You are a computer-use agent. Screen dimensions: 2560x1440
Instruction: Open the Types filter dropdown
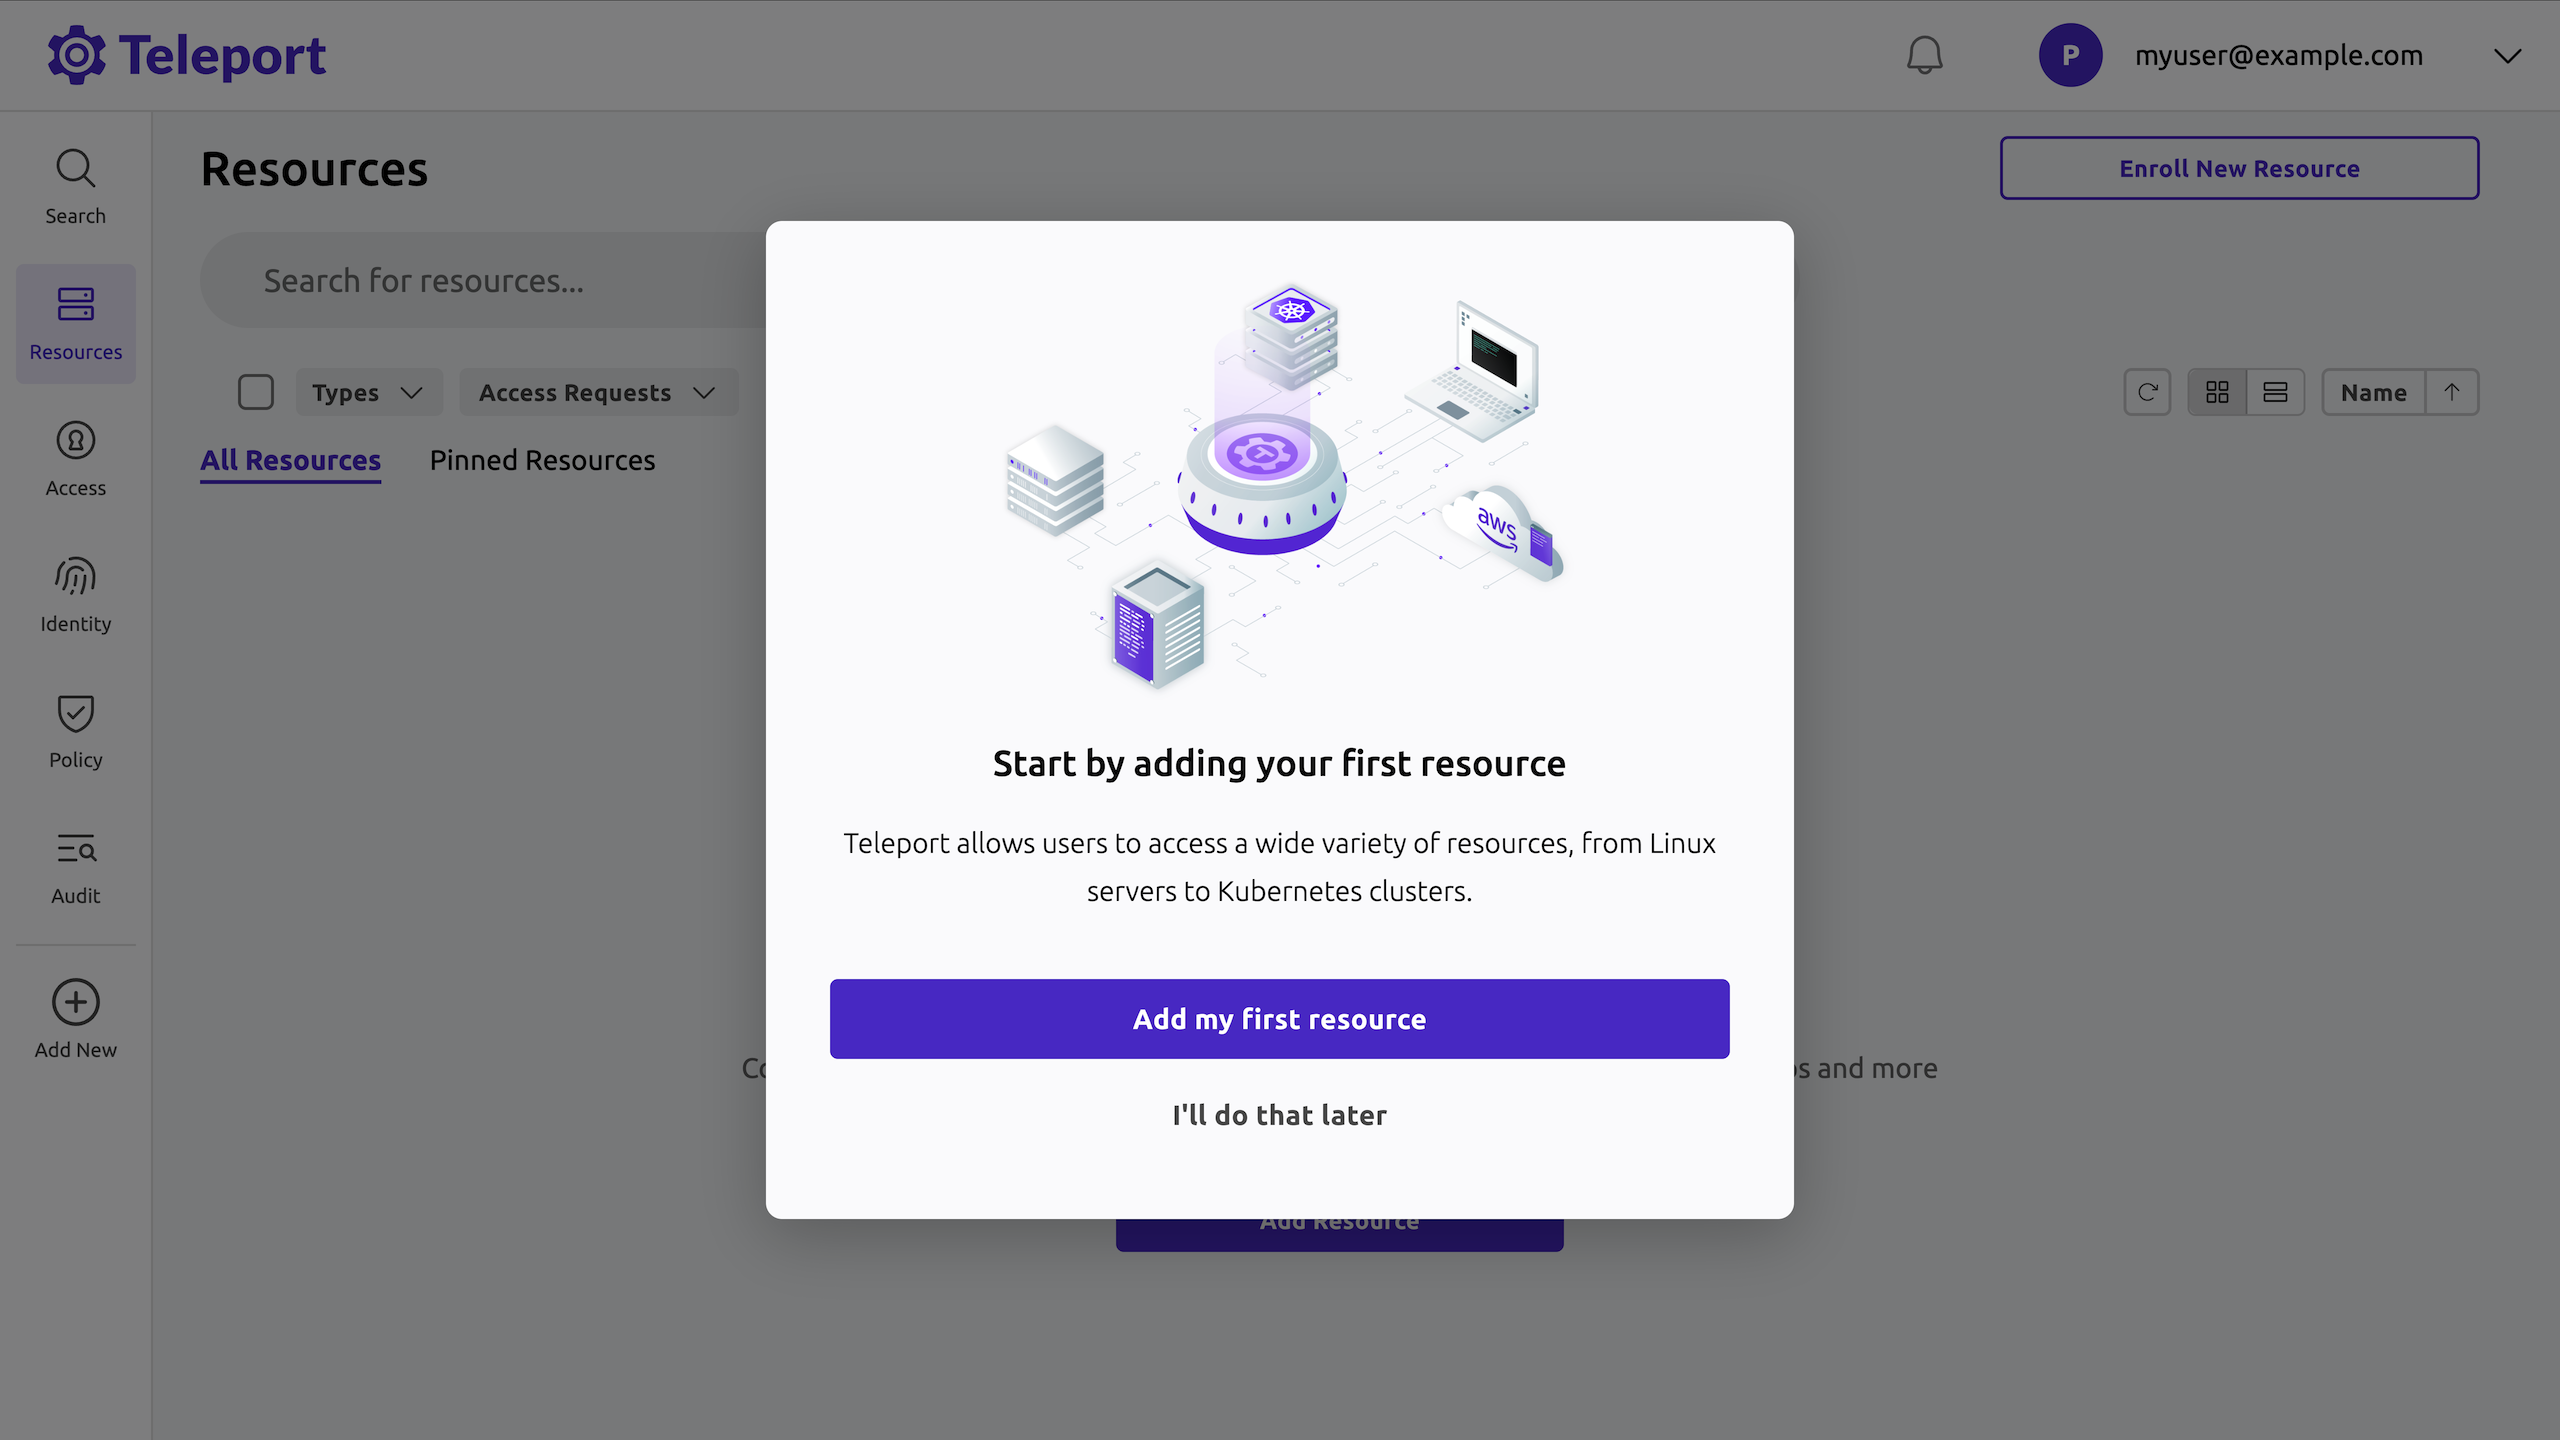[x=368, y=391]
